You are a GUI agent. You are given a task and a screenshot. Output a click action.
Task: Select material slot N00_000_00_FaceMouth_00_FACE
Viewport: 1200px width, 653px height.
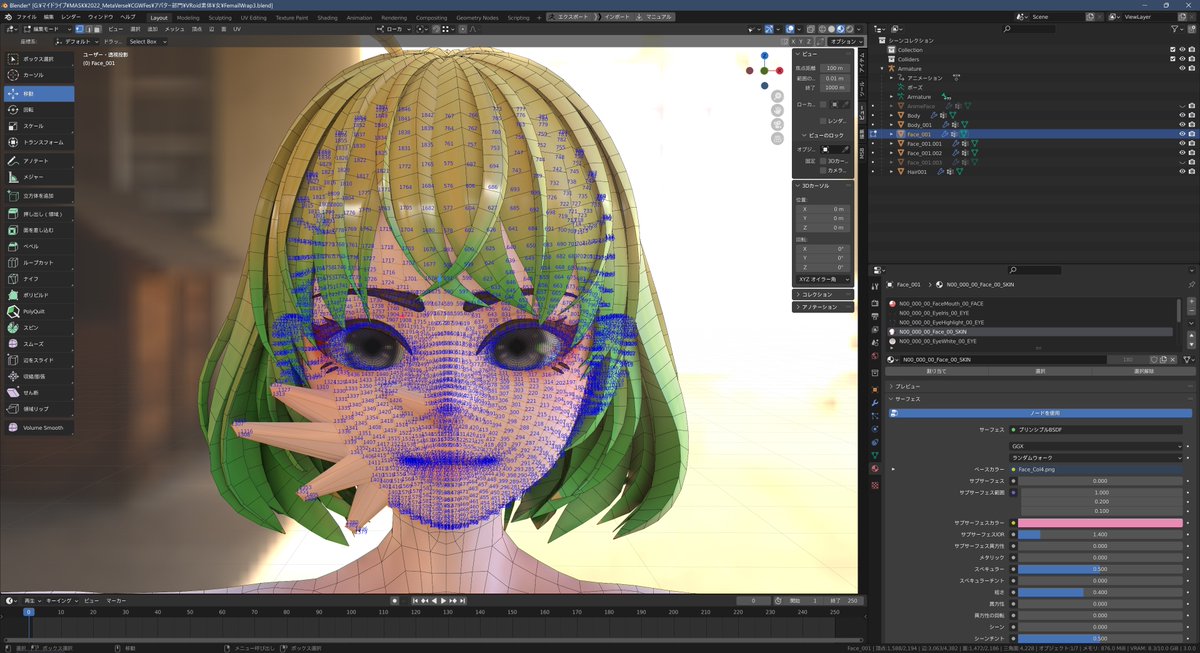1030,303
